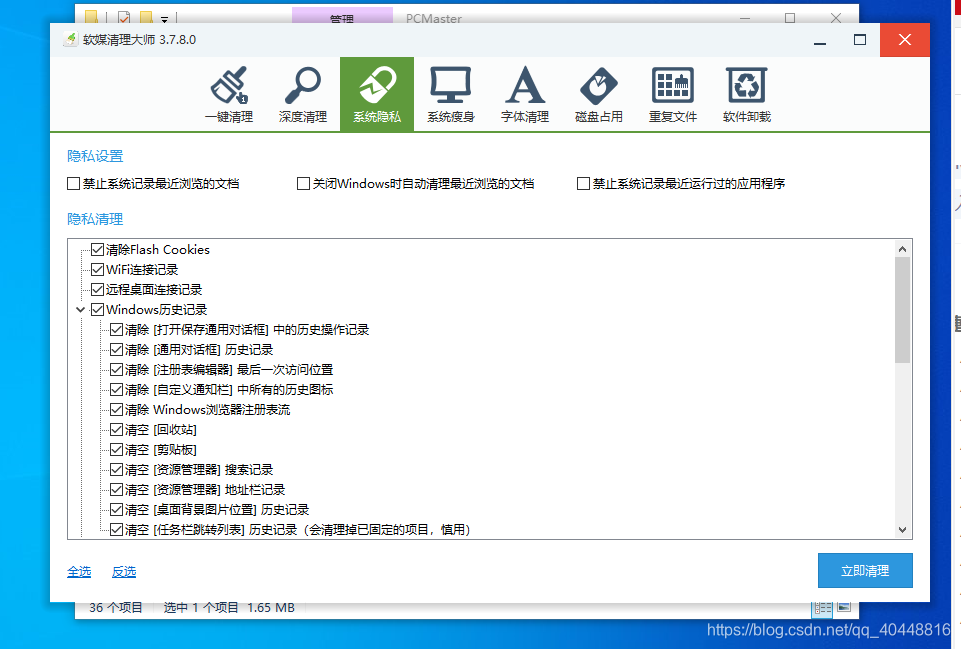Disable 清空 [剪贴板] cleanup item

coord(116,449)
